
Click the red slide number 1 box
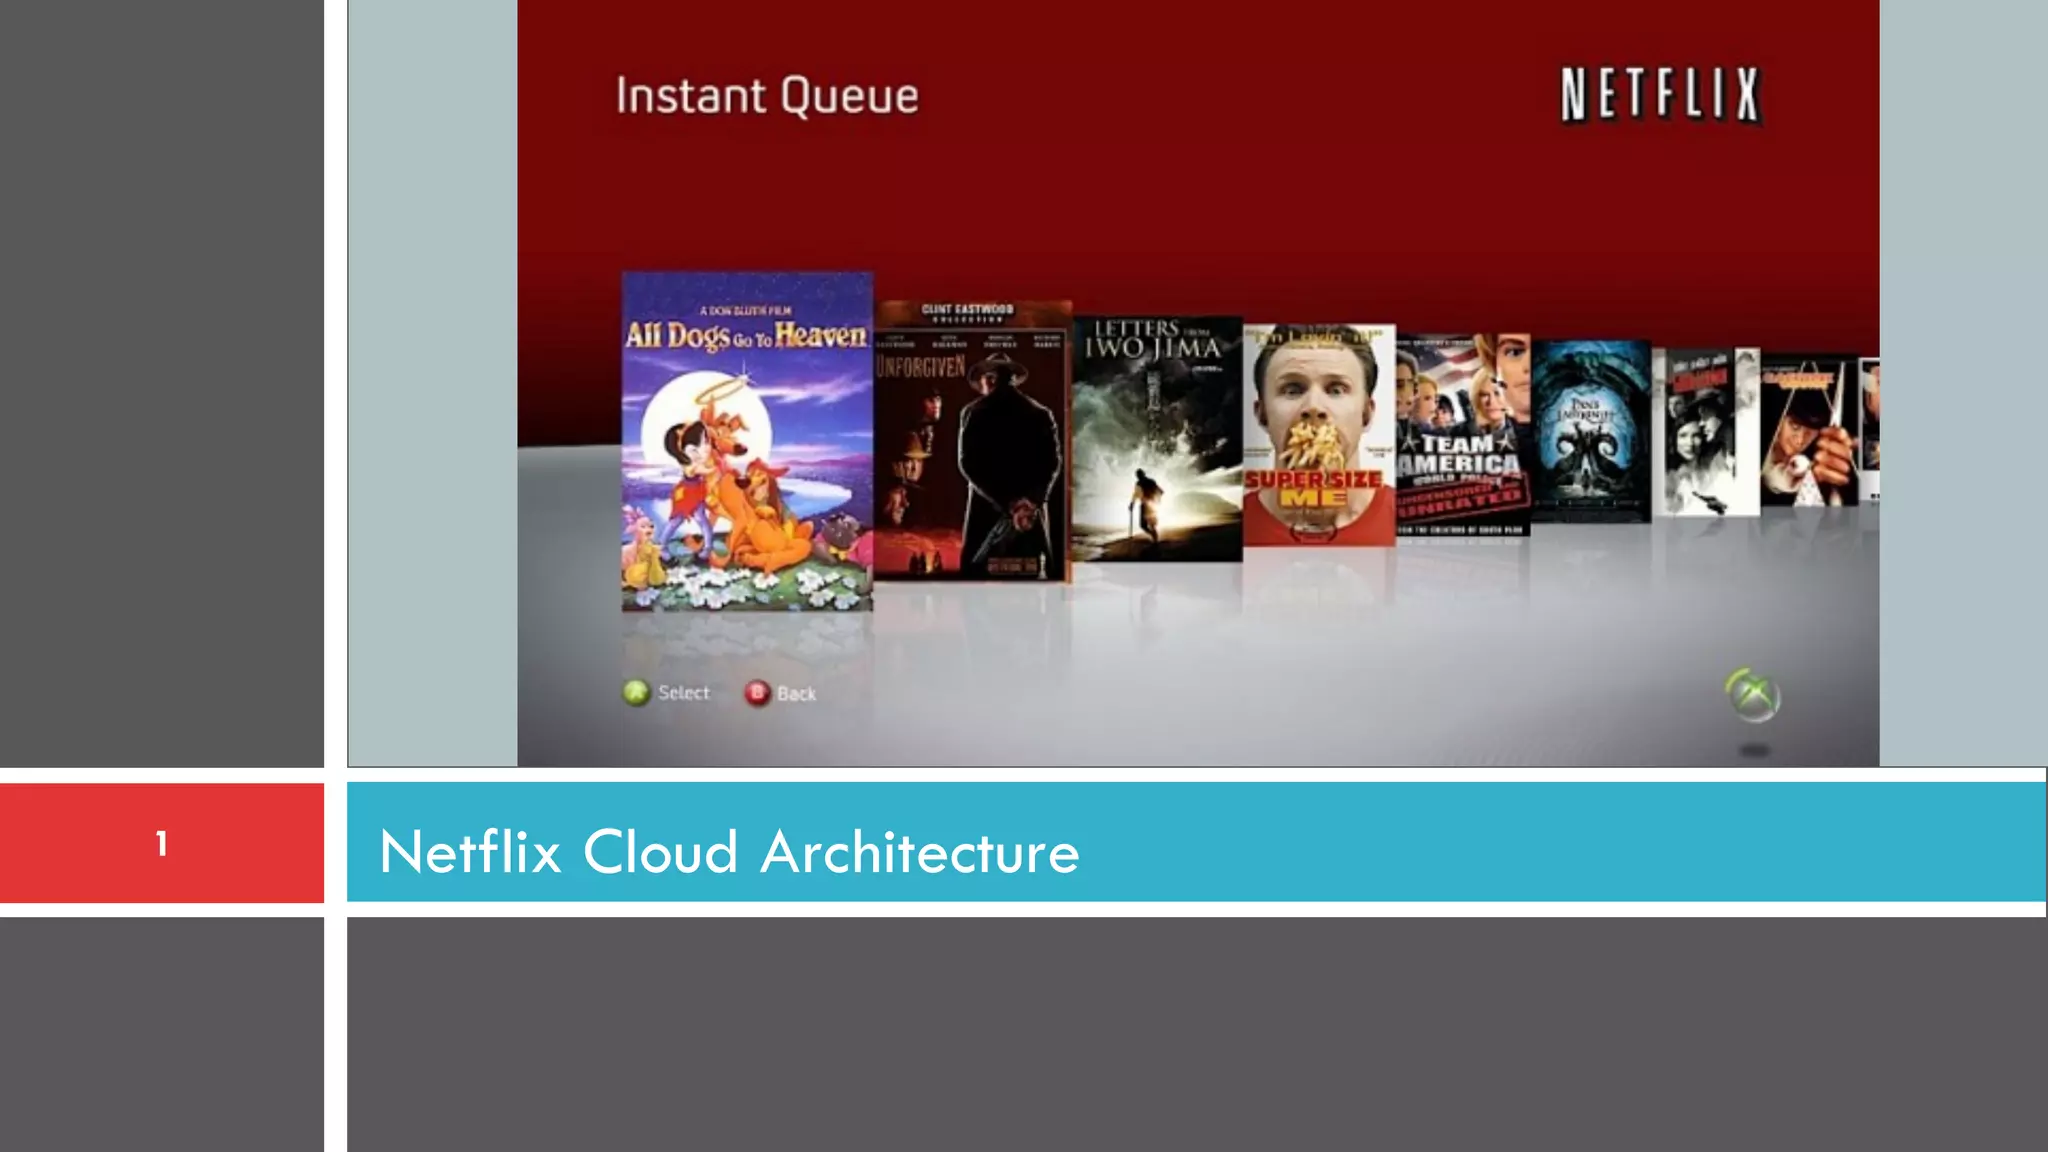click(161, 843)
